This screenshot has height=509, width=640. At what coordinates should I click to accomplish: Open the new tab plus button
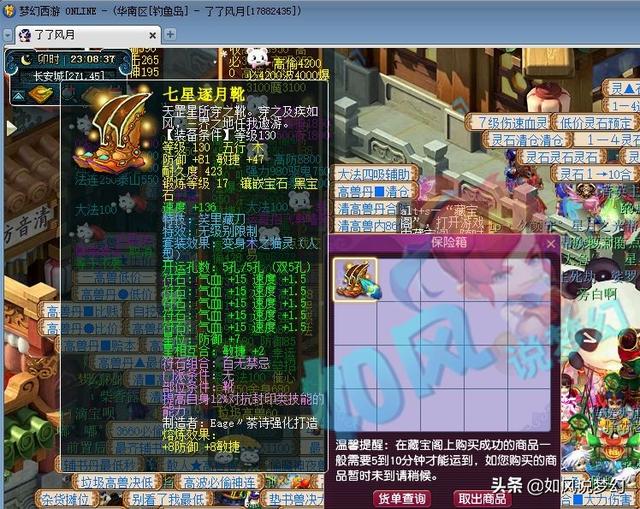[x=170, y=34]
